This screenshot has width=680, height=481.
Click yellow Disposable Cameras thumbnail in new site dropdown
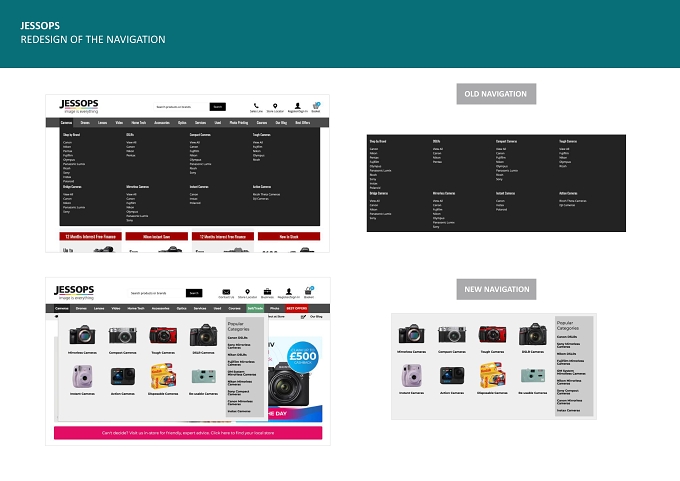[x=163, y=376]
